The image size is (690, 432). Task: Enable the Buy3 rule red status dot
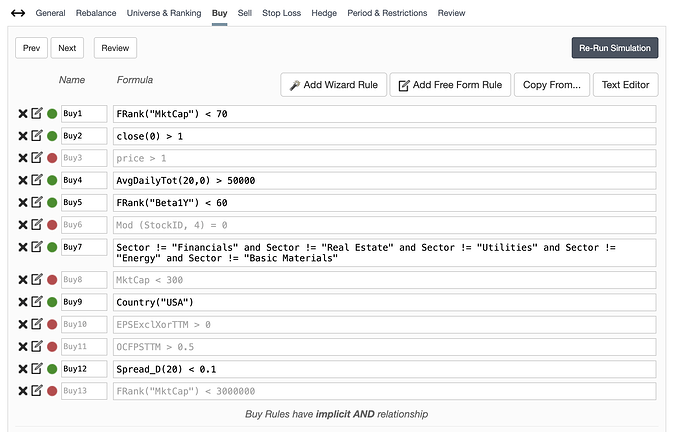point(52,158)
